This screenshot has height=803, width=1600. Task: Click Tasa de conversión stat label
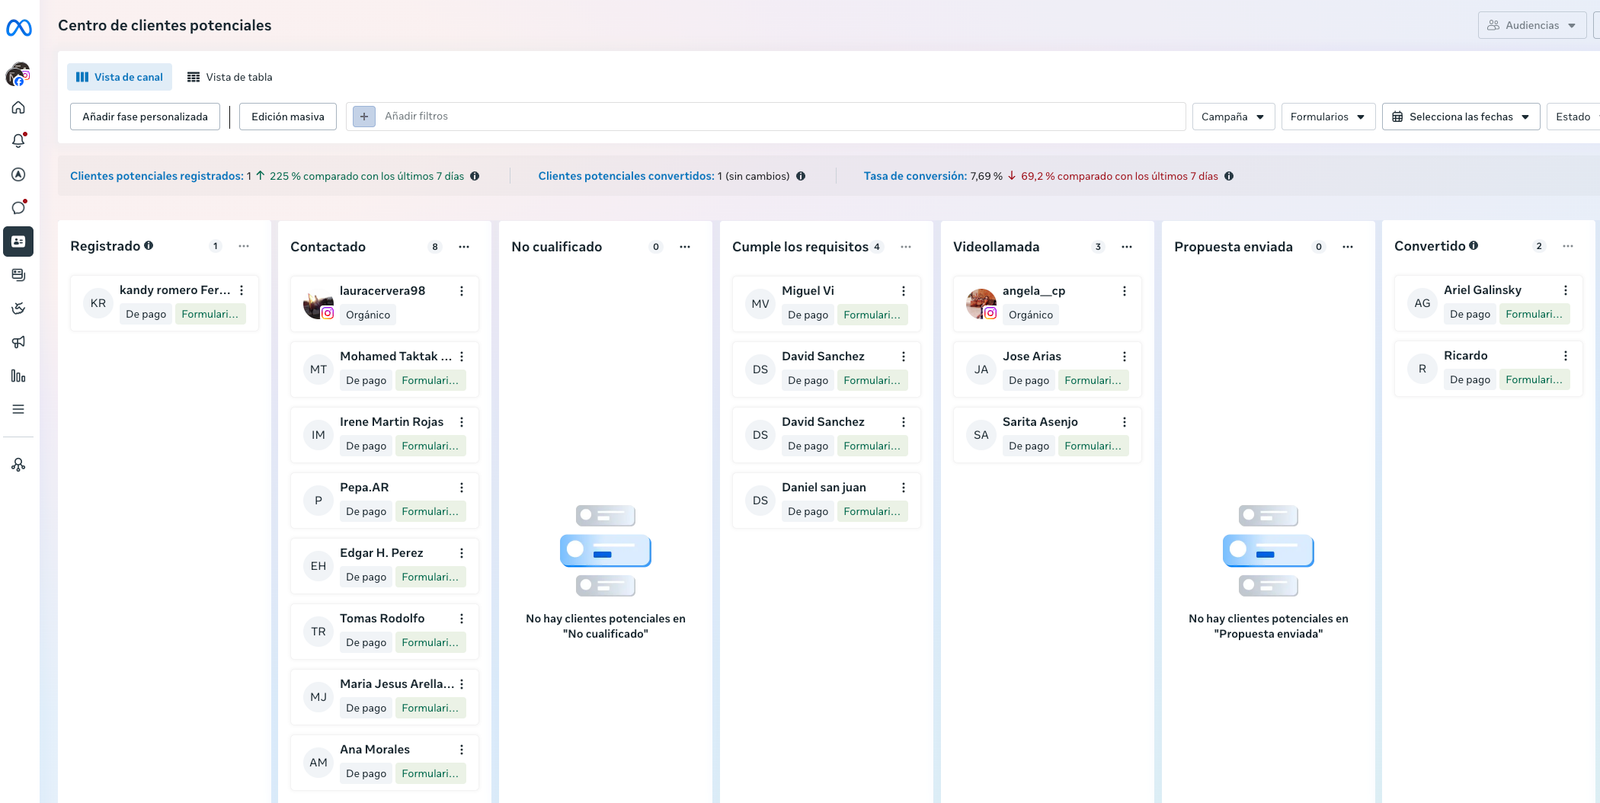[x=915, y=176]
